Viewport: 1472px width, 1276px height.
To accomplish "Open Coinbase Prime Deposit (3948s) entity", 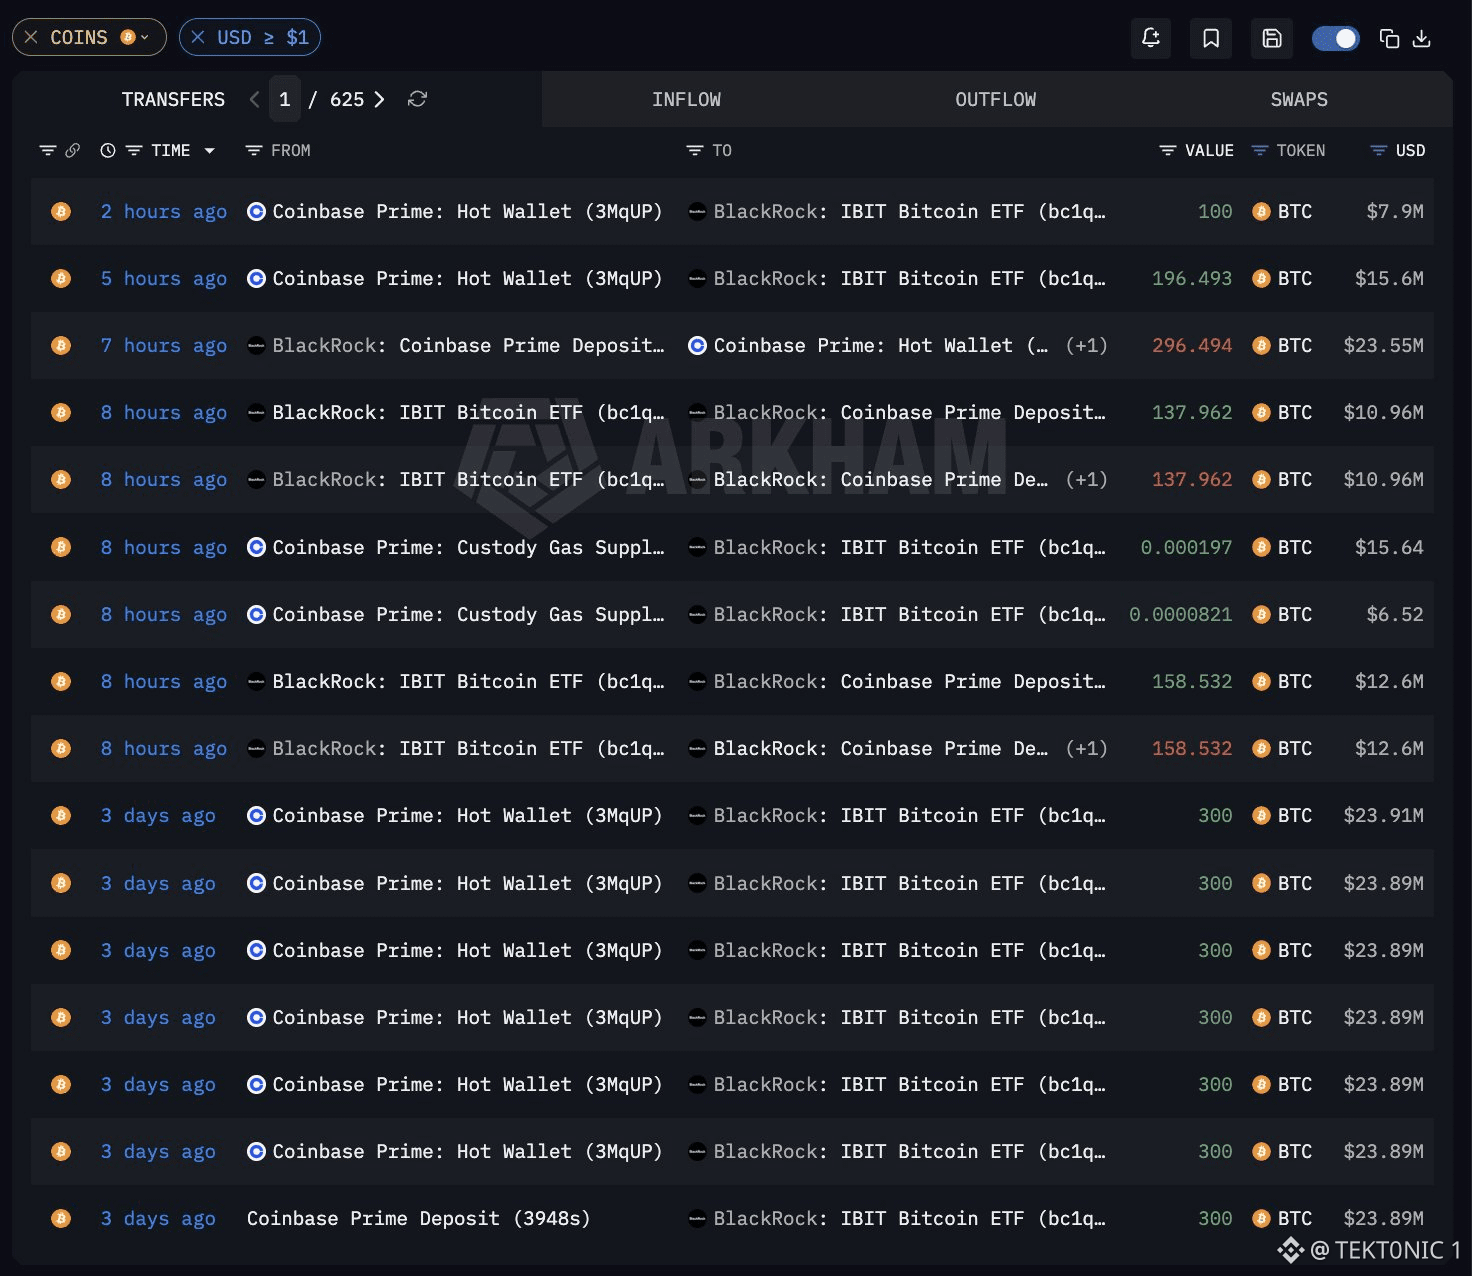I will tap(418, 1218).
